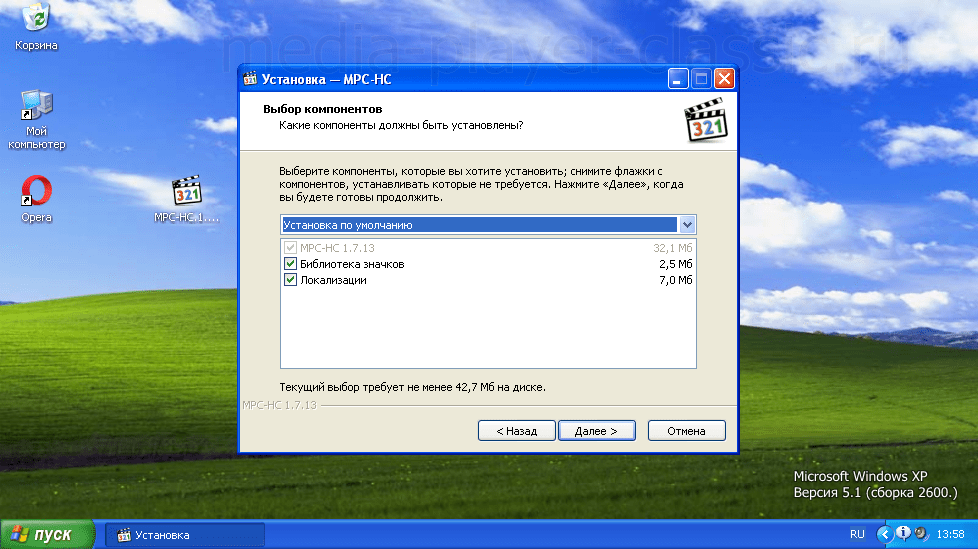Expand hidden tray icons arrow

[x=884, y=535]
